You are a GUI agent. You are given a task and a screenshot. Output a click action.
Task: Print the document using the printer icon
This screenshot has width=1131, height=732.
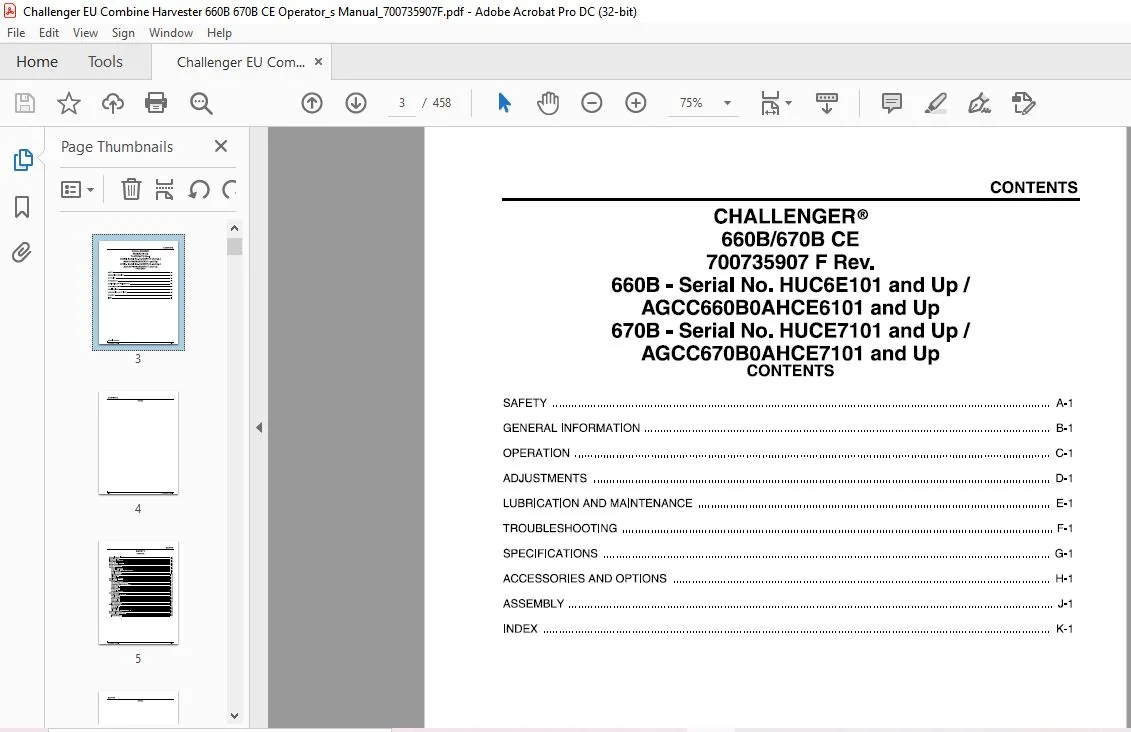tap(156, 103)
